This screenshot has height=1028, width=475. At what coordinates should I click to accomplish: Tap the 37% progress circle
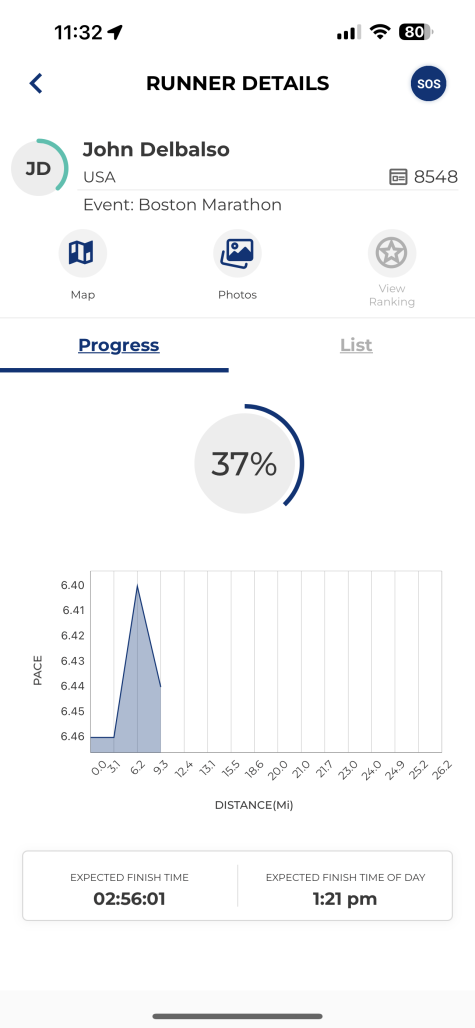tap(244, 464)
